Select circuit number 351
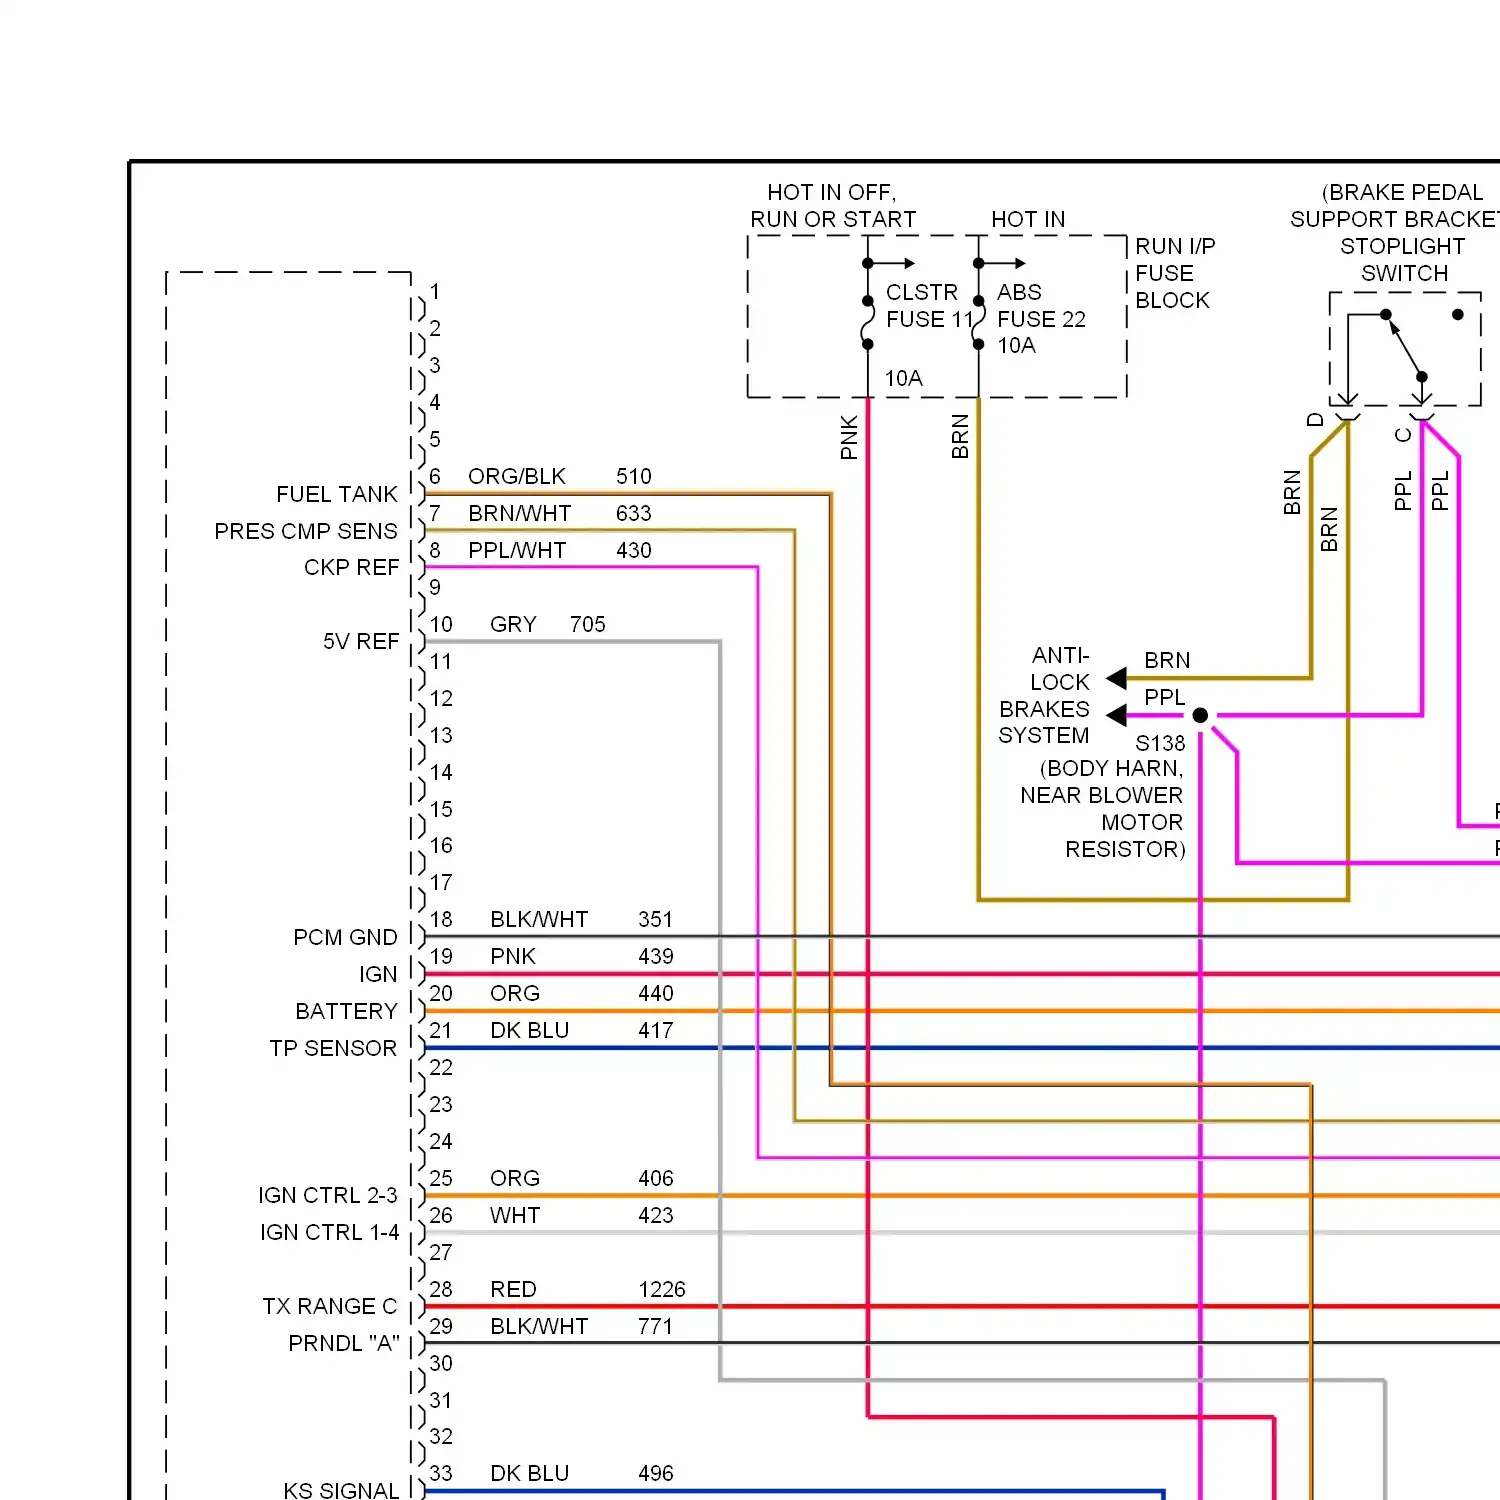 click(x=655, y=919)
